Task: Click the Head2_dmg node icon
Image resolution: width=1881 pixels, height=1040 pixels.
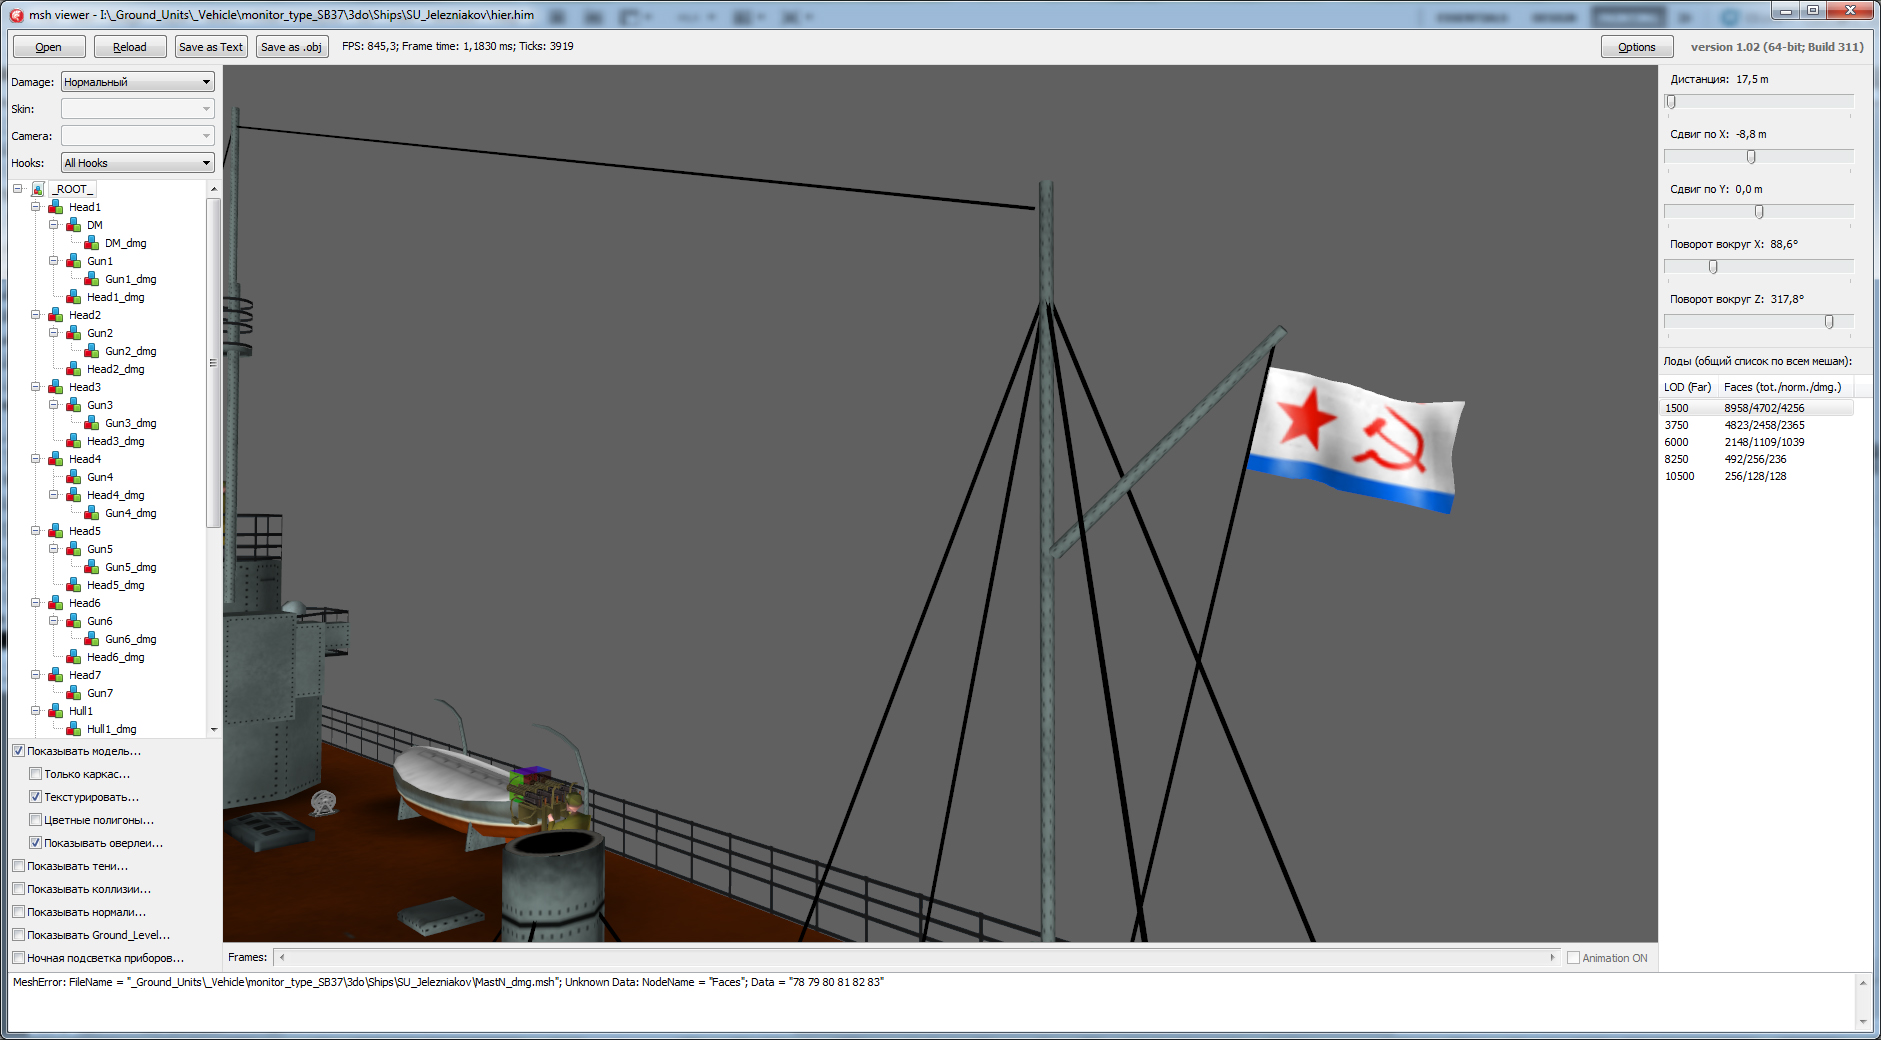Action: [74, 369]
